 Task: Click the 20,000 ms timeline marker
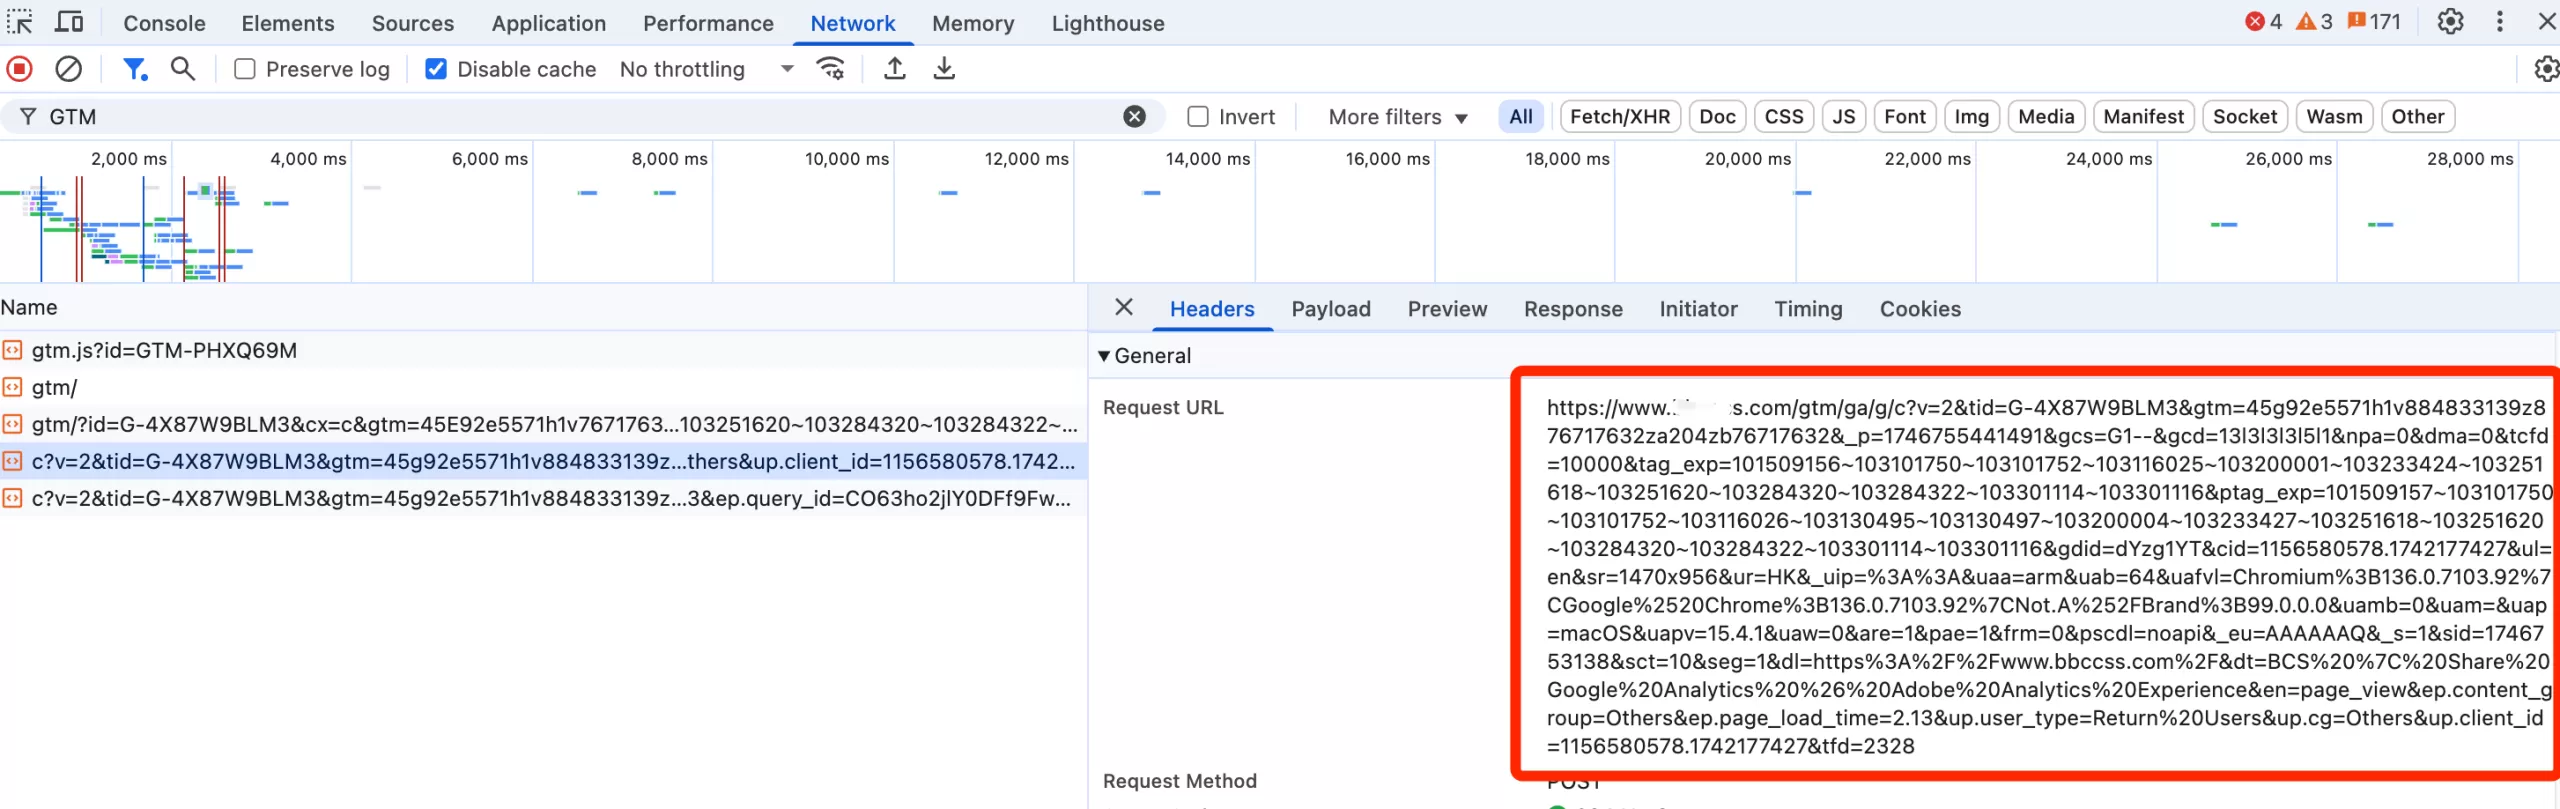[1747, 158]
